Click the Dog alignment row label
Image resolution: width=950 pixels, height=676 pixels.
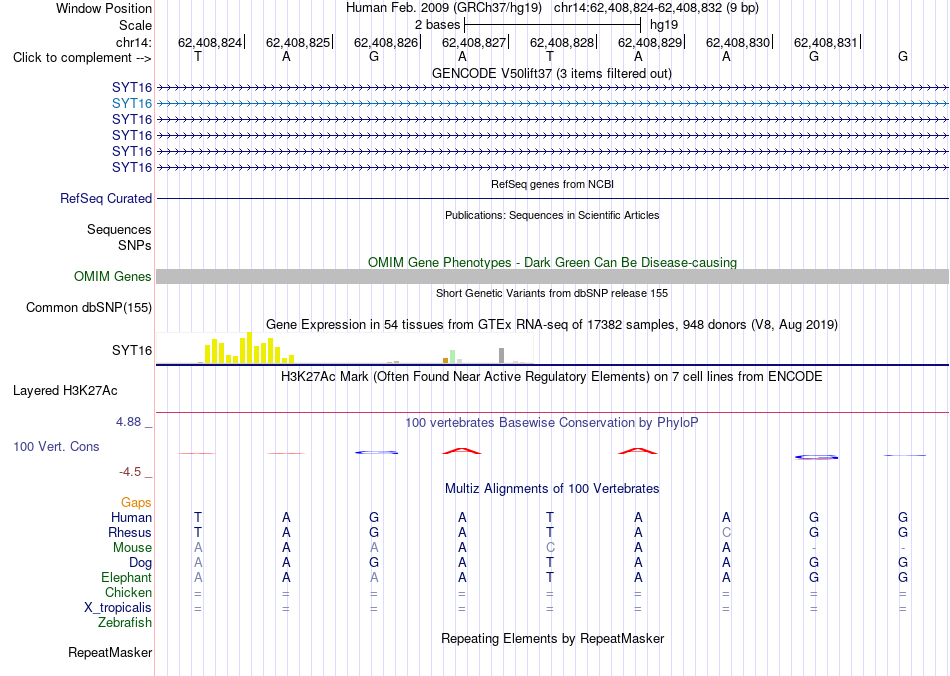(140, 563)
